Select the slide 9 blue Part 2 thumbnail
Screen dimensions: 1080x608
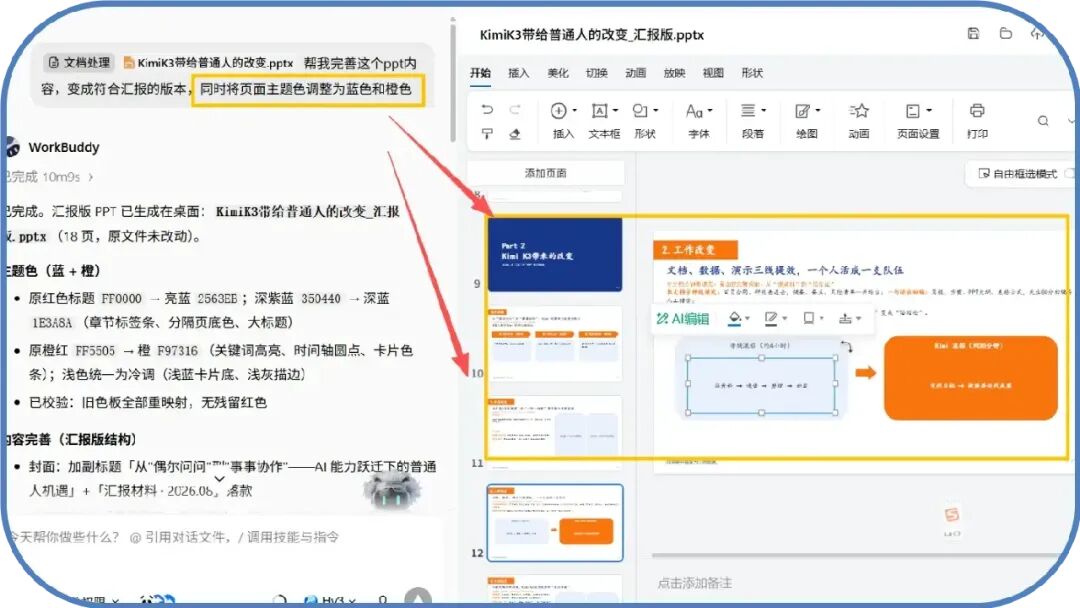point(554,254)
